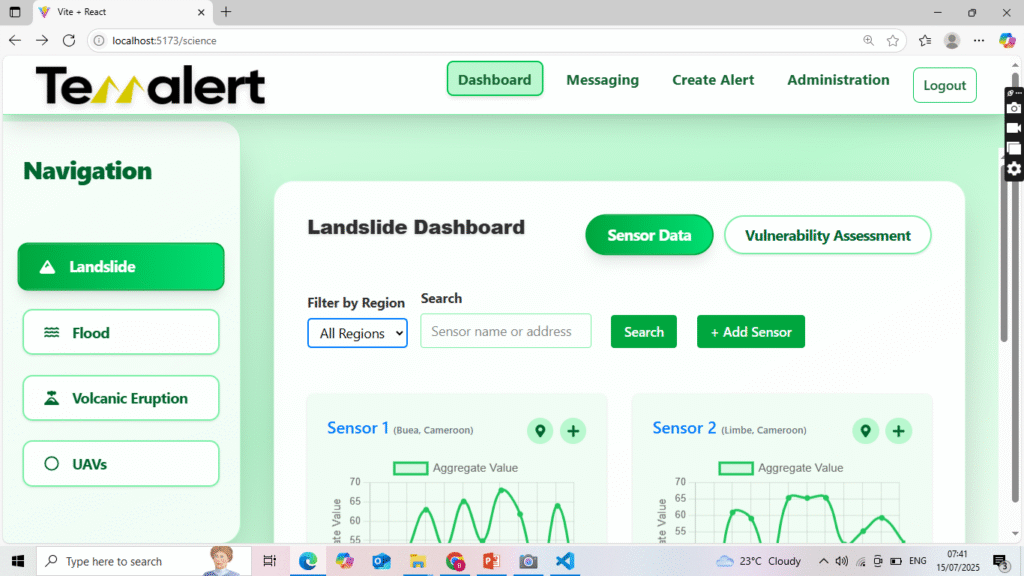
Task: Open browser Settings and more menu
Action: pos(979,40)
